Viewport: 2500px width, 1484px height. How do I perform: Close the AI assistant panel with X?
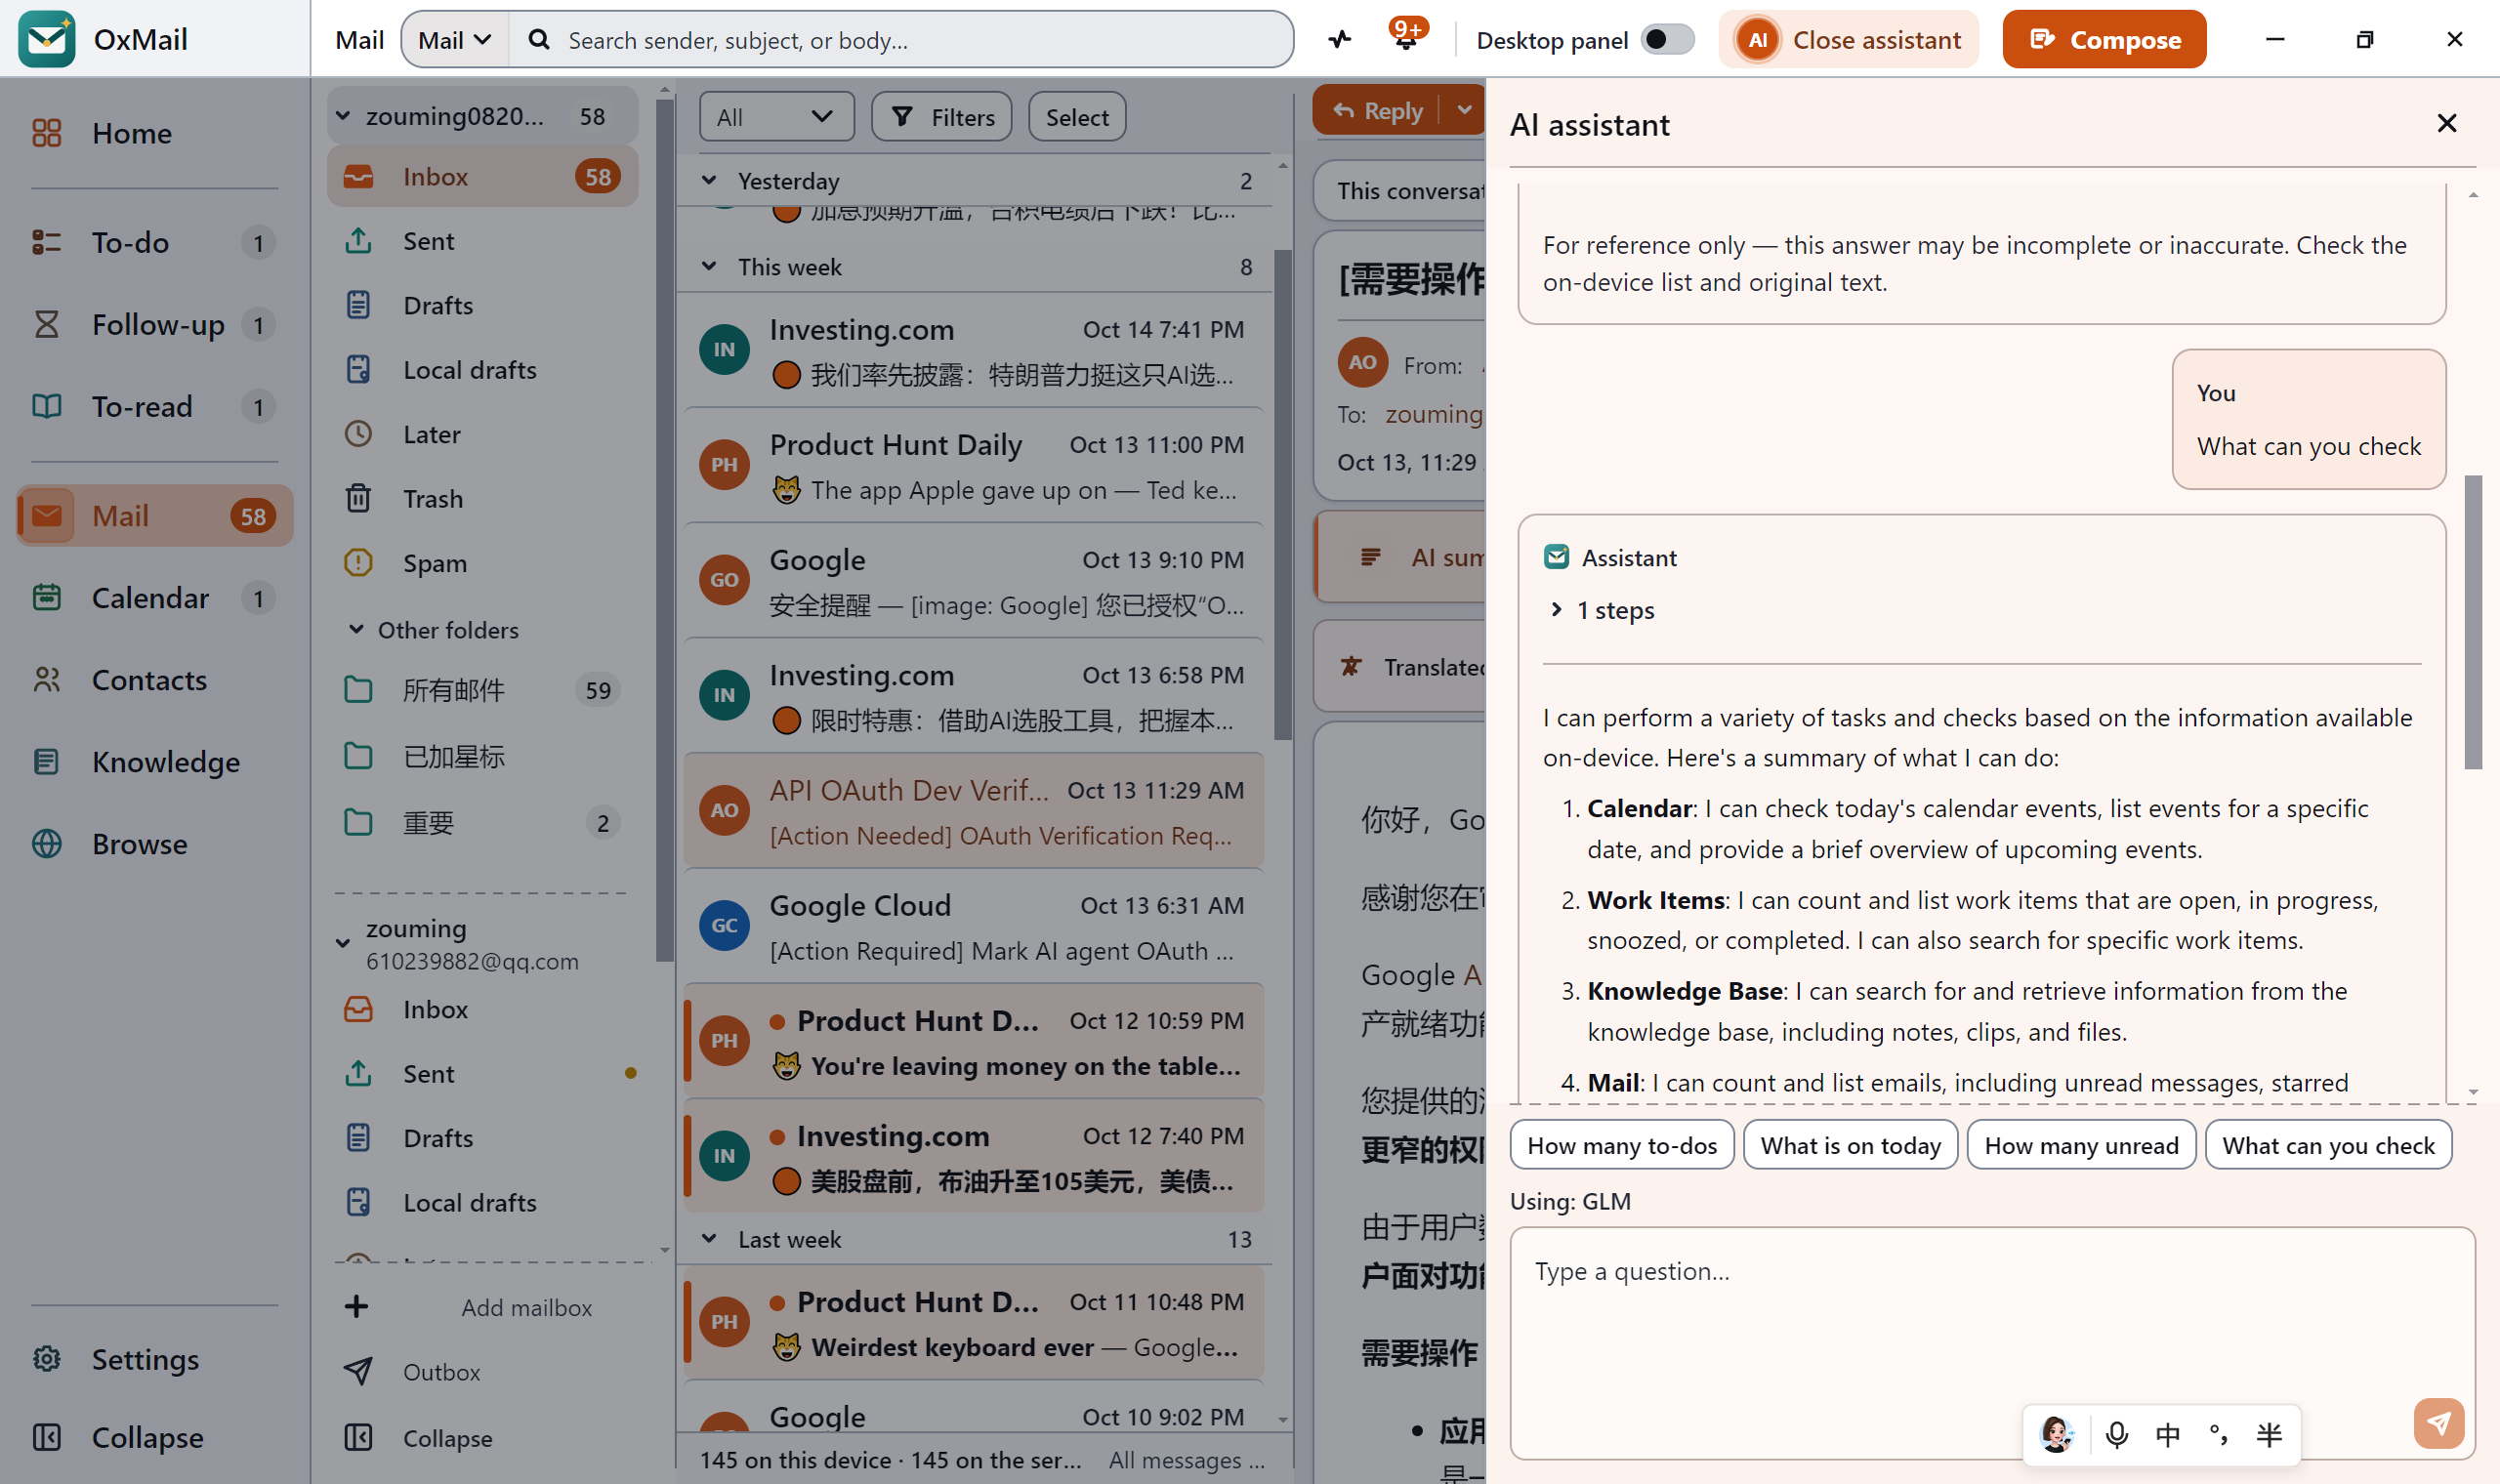click(x=2446, y=123)
